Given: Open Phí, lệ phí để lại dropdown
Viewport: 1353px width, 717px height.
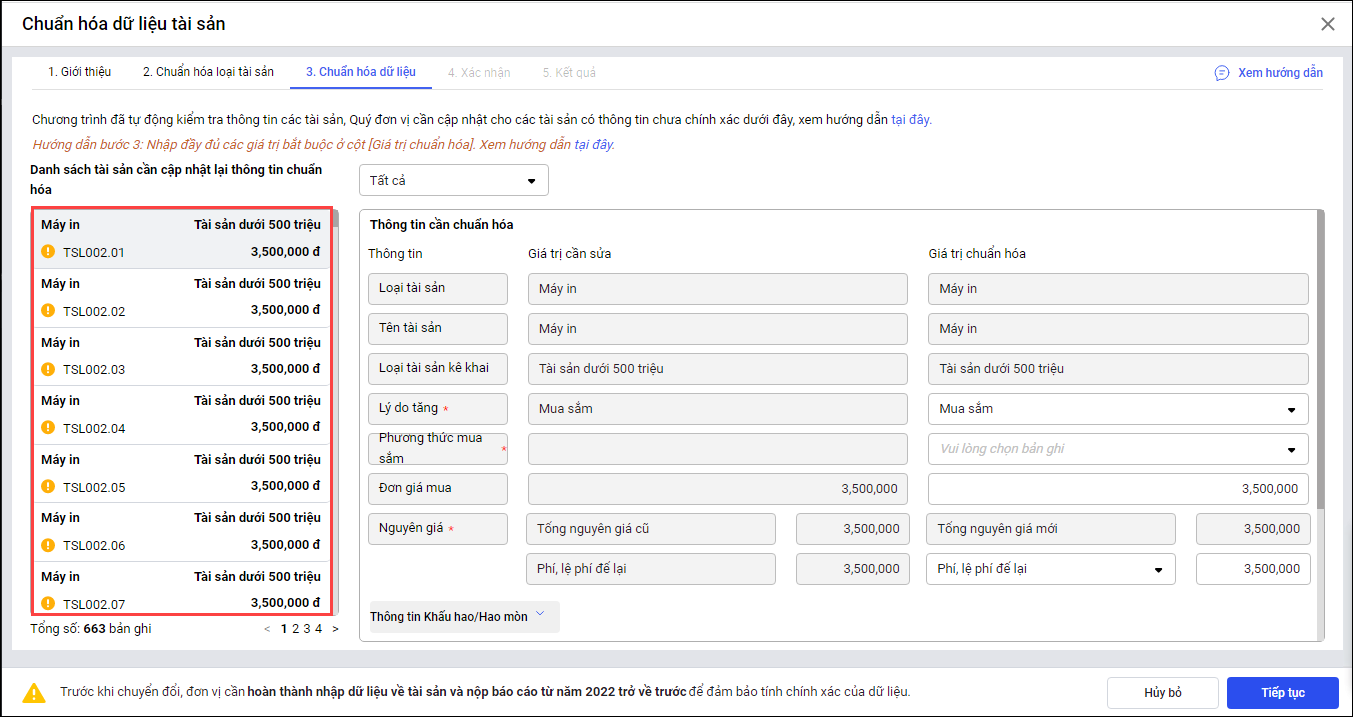Looking at the screenshot, I should pos(1050,569).
